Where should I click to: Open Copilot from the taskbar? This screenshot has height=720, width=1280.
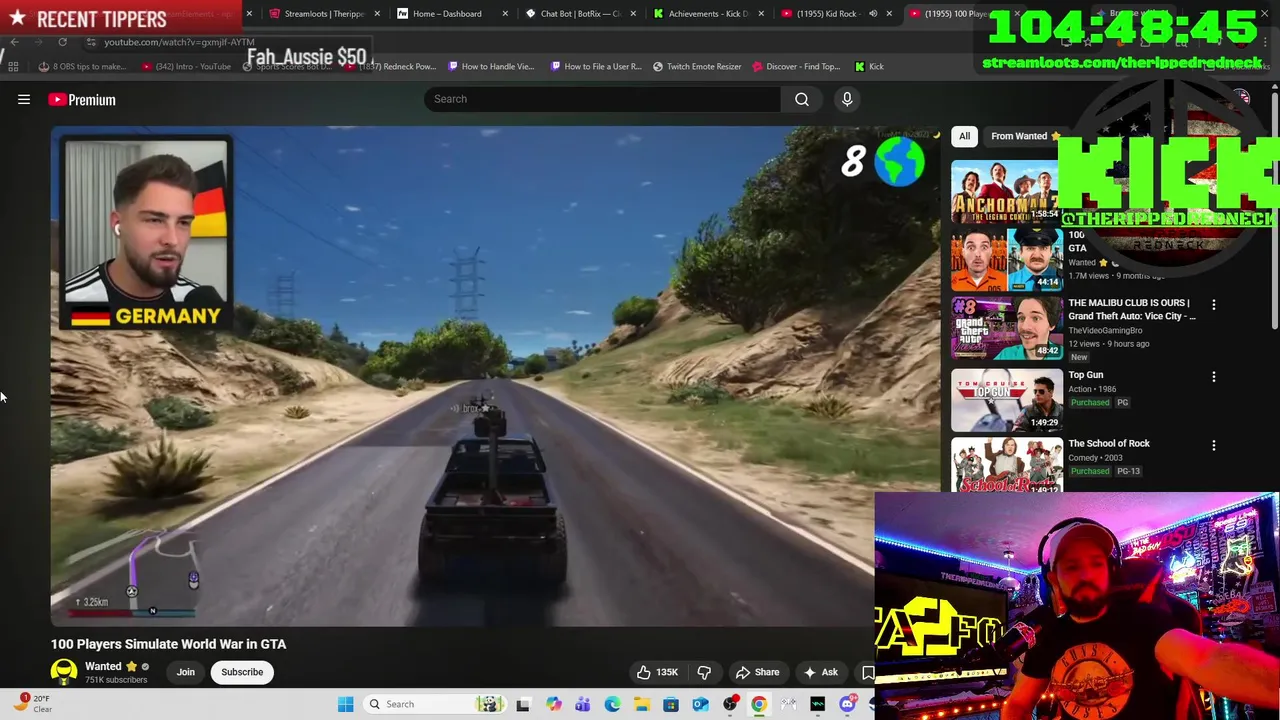[x=553, y=704]
